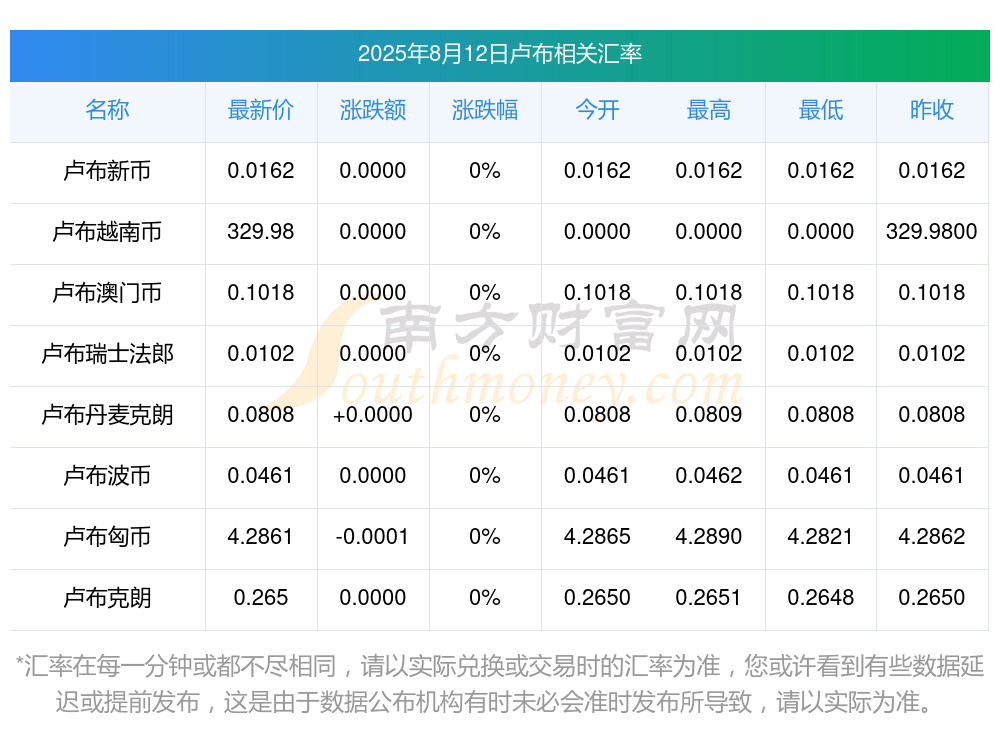
Task: Click the 0% change for 卢布匈币
Action: [485, 537]
